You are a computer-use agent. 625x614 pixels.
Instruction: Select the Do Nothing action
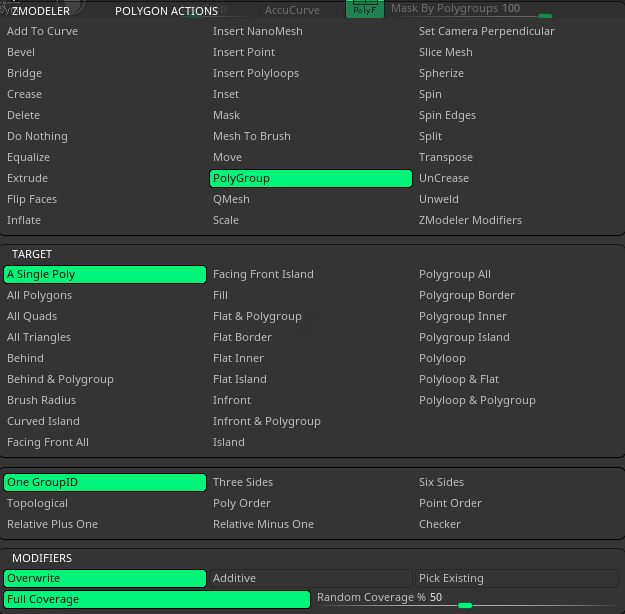(x=37, y=136)
